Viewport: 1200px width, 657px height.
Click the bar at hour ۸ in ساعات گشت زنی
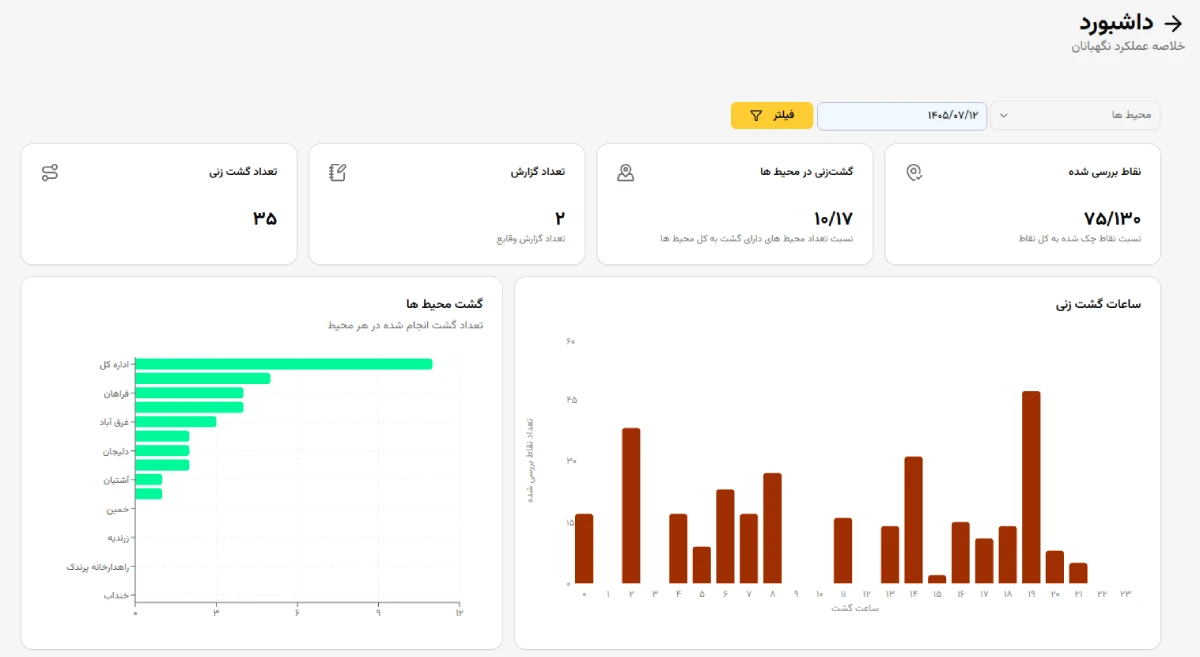tap(772, 528)
